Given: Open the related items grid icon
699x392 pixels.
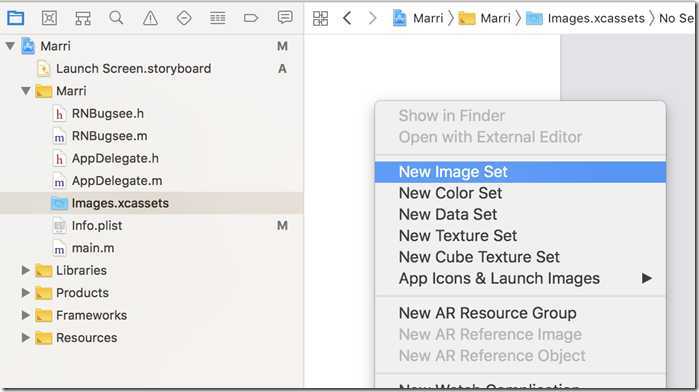Looking at the screenshot, I should pos(320,18).
